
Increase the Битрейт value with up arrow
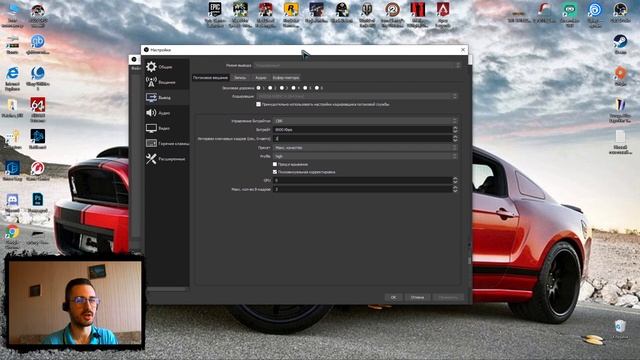(x=455, y=128)
